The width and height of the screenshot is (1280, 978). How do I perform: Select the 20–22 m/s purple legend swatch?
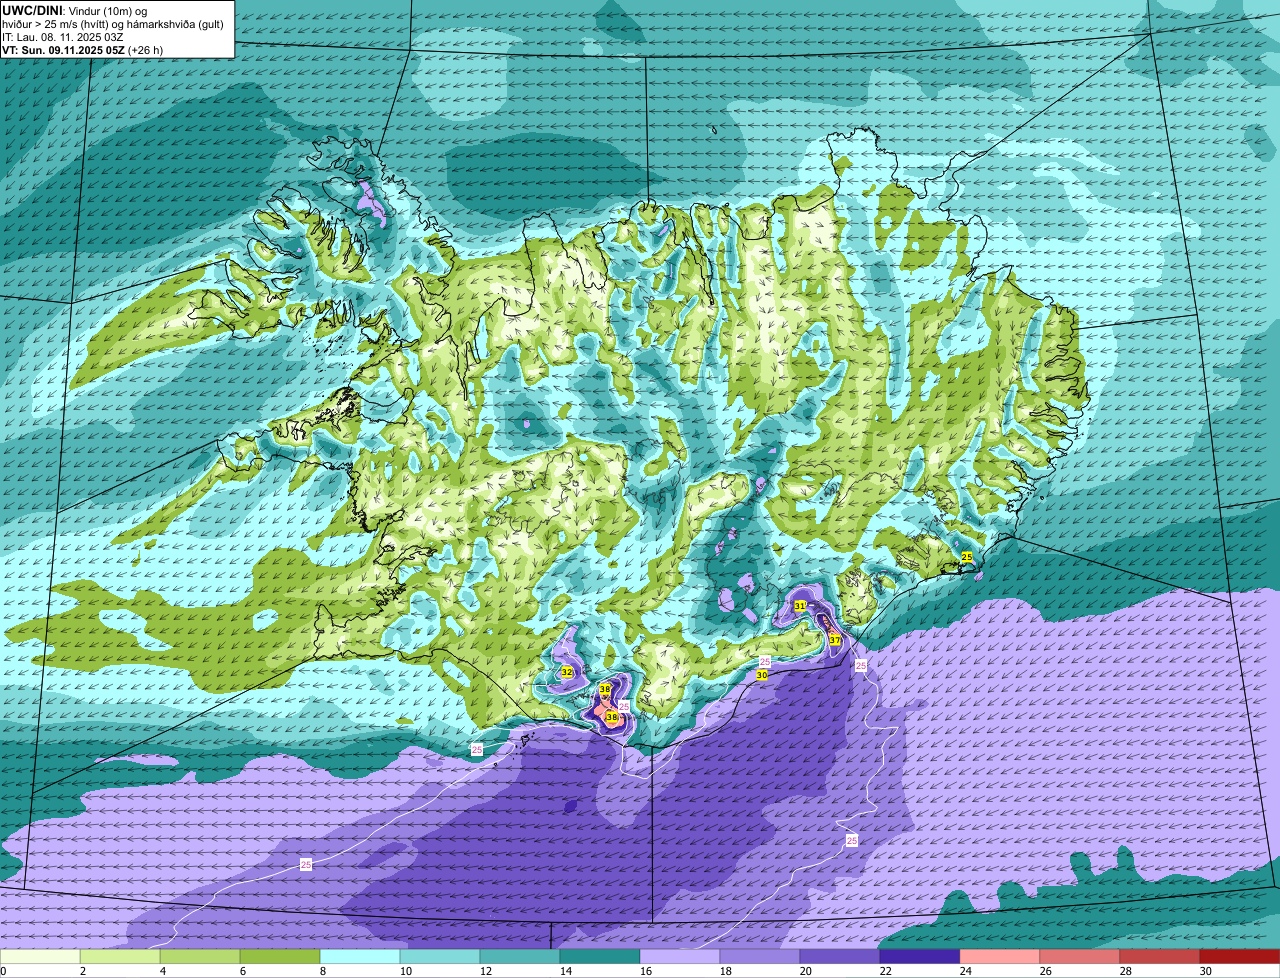[x=840, y=957]
